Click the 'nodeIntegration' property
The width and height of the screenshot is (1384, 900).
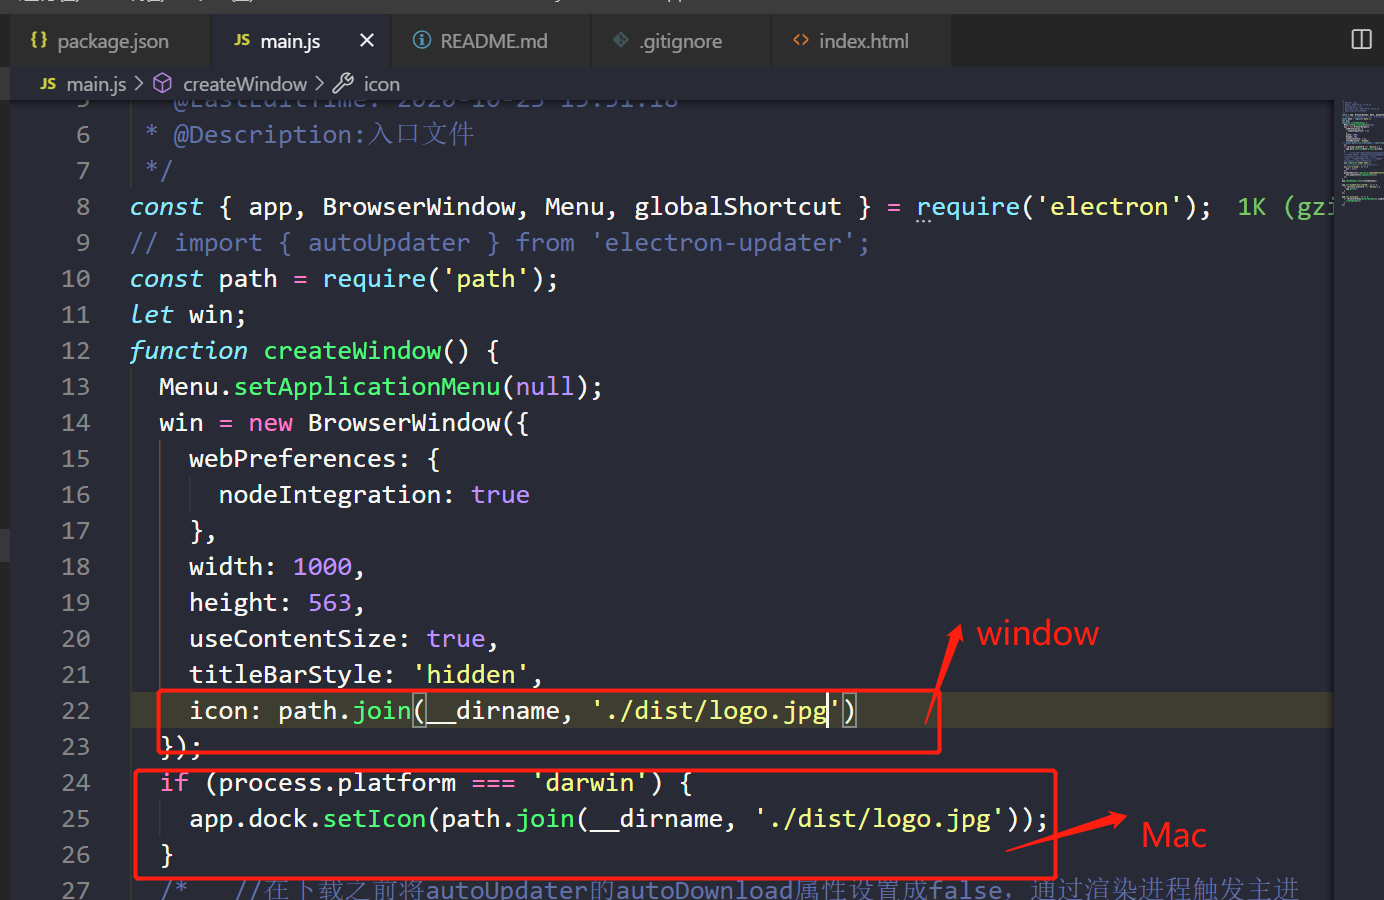330,495
